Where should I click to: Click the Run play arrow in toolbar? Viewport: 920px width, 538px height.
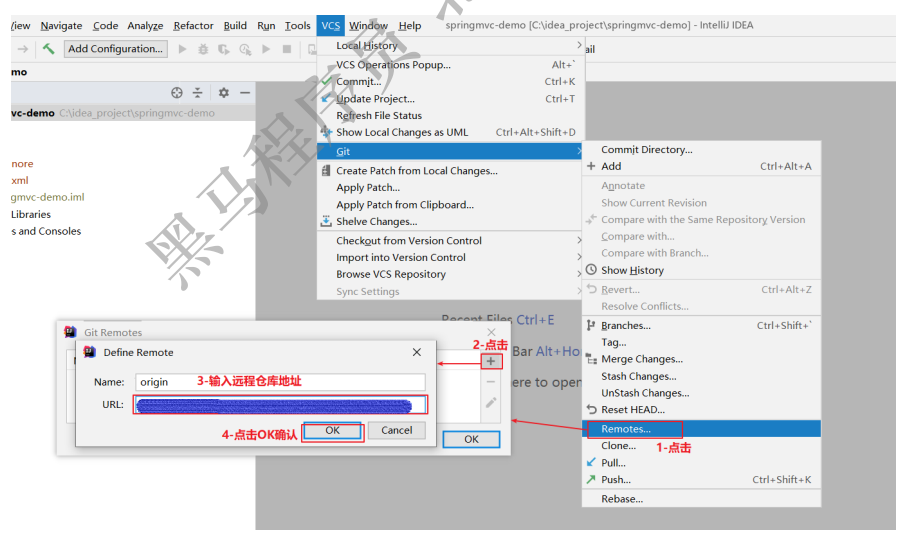182,49
